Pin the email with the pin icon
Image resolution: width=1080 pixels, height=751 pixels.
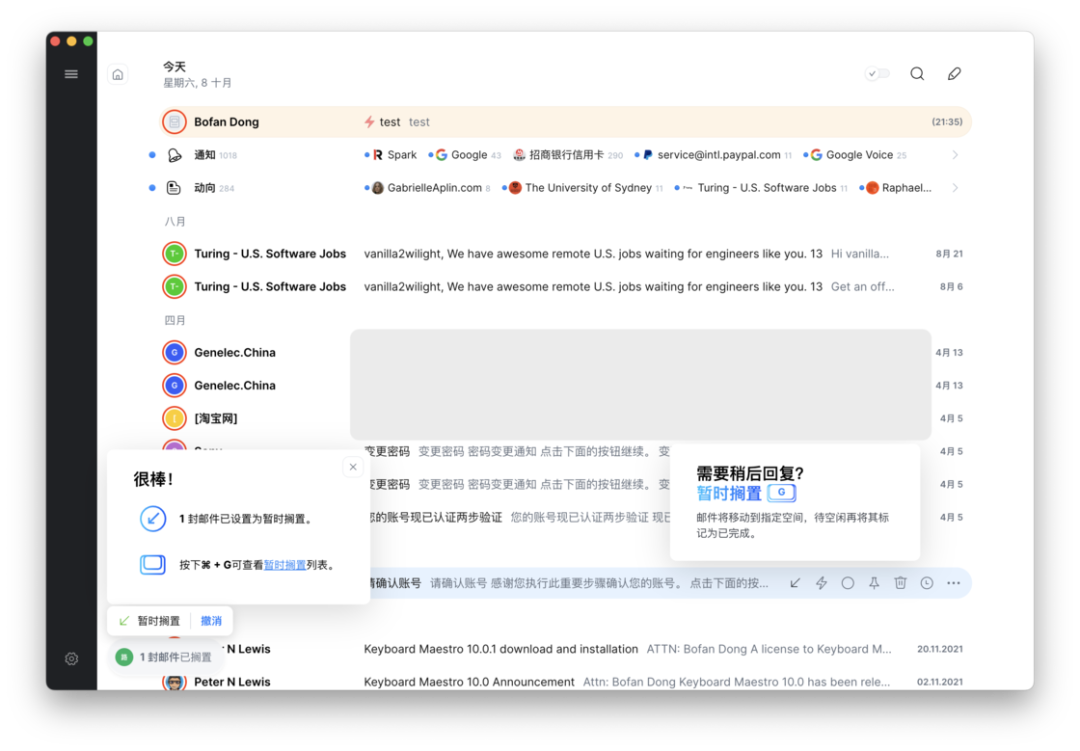[874, 584]
